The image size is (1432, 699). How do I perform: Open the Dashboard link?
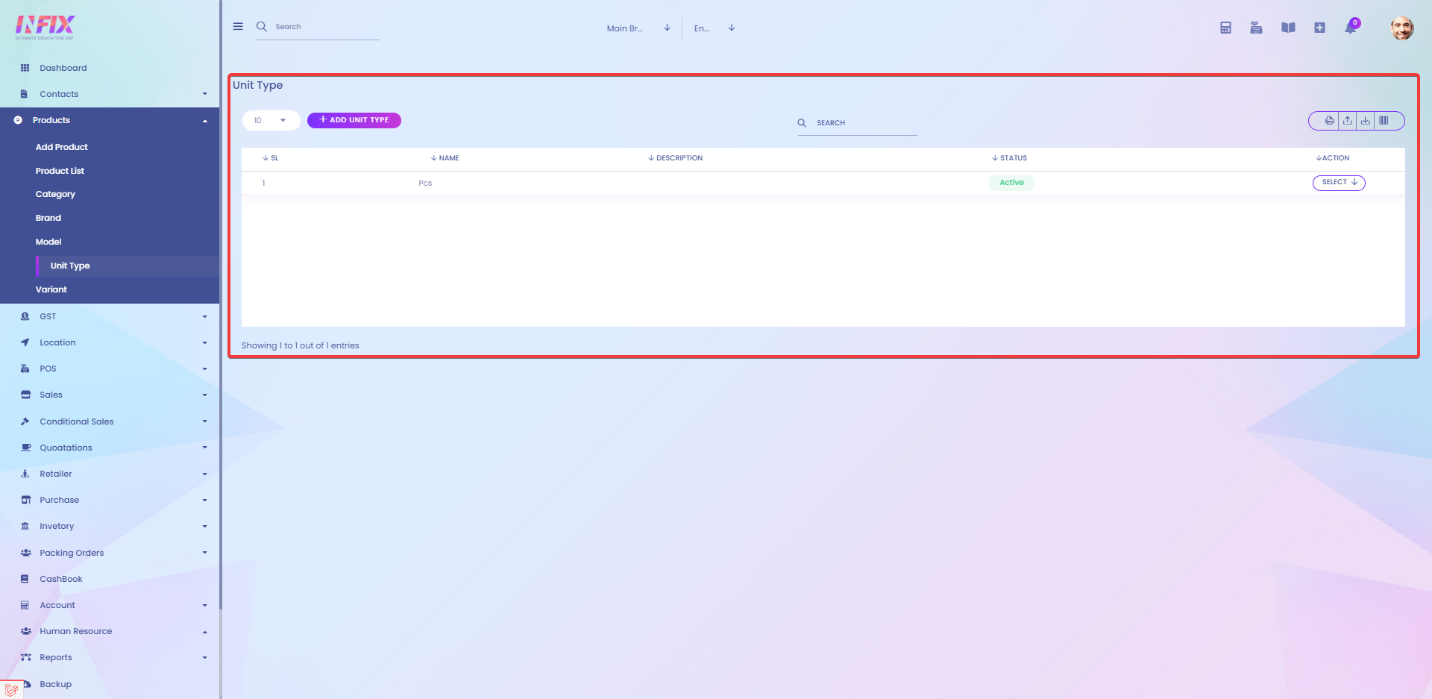coord(63,68)
